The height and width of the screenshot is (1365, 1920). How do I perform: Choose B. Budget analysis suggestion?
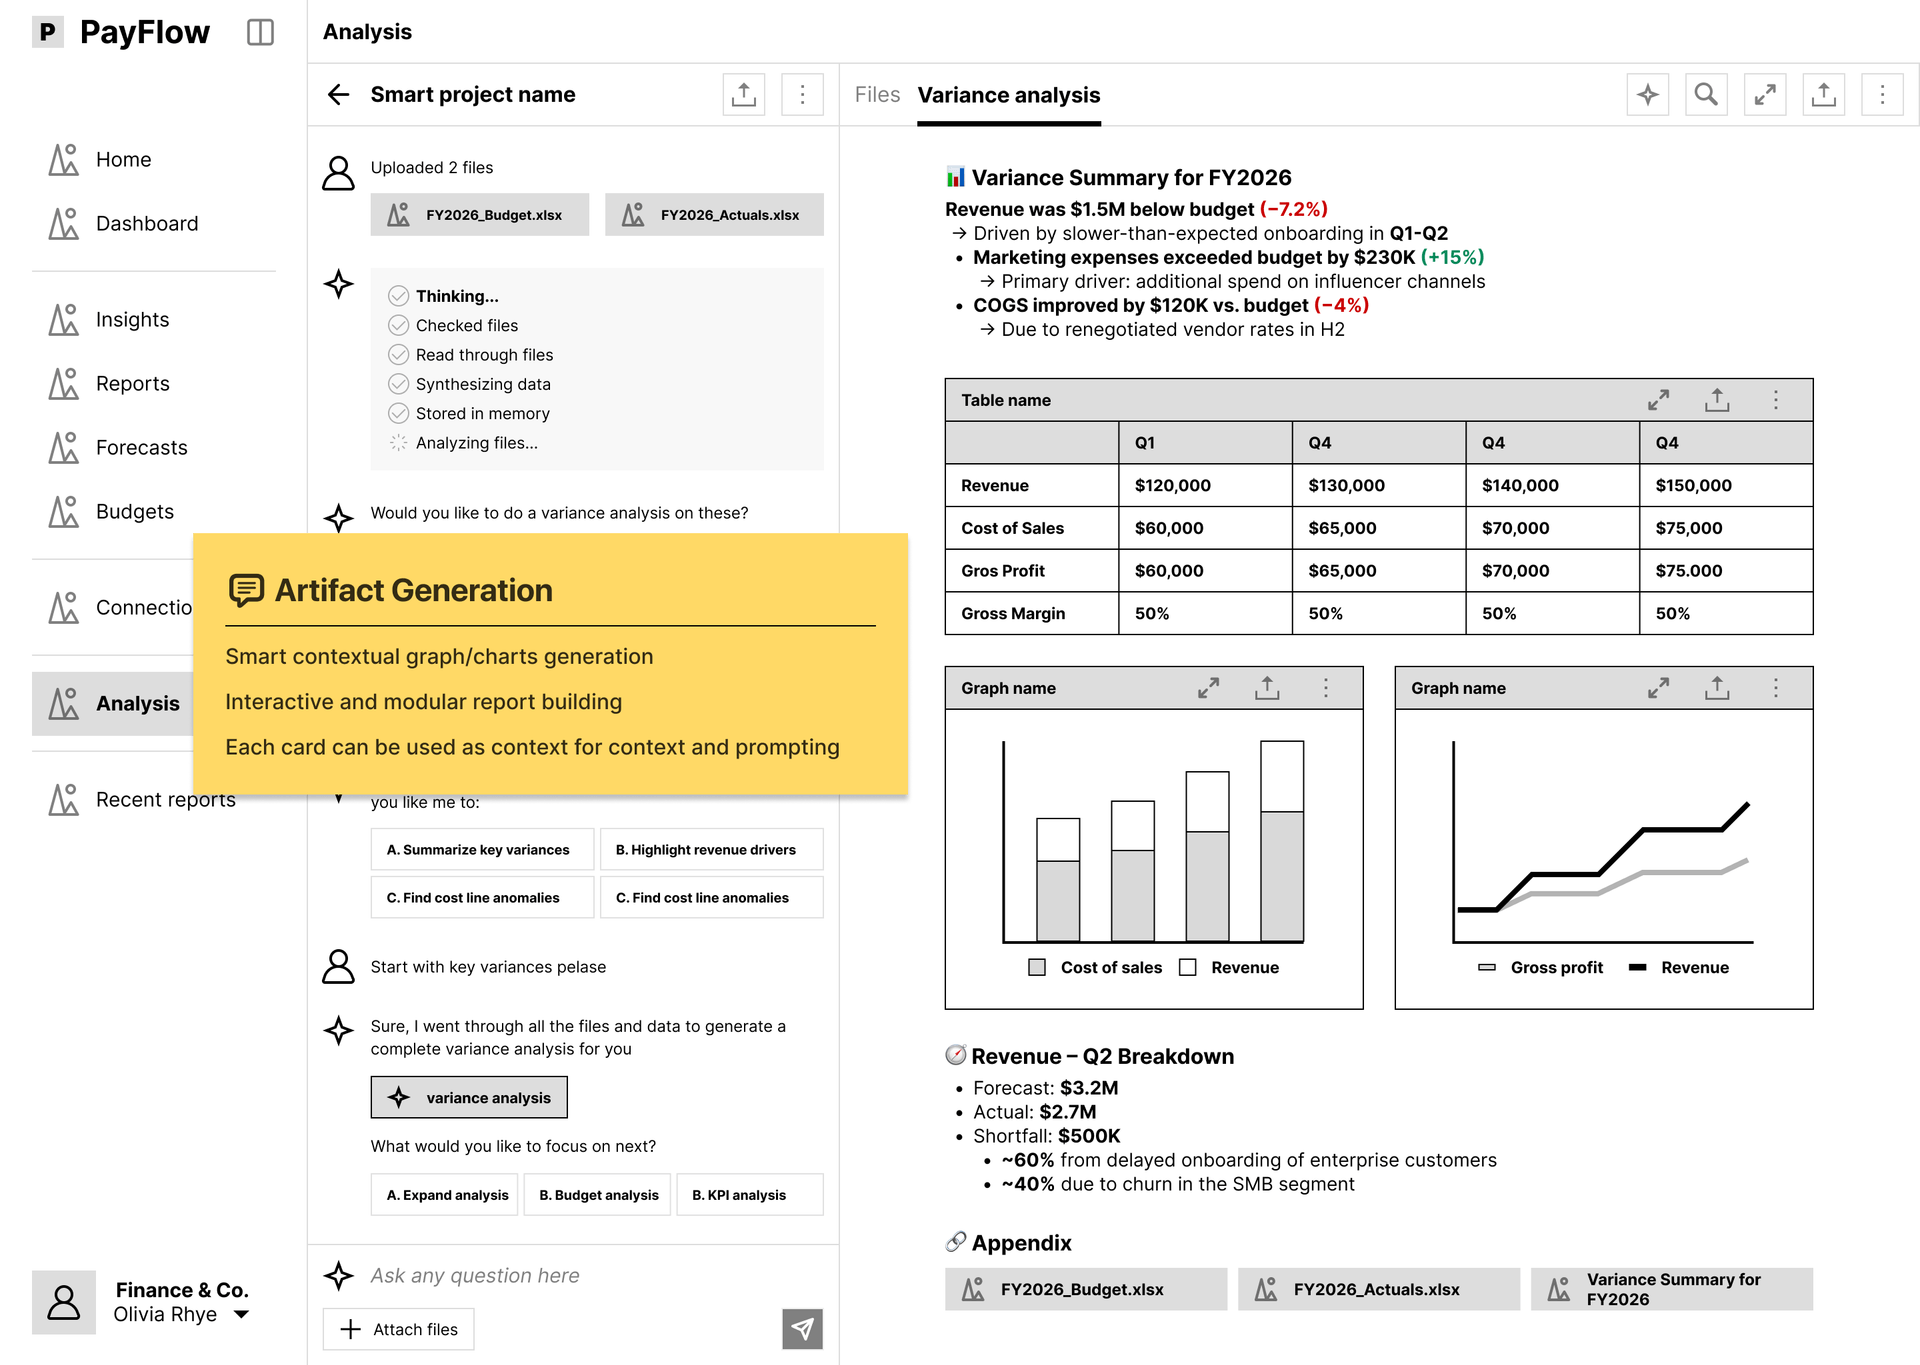point(597,1194)
